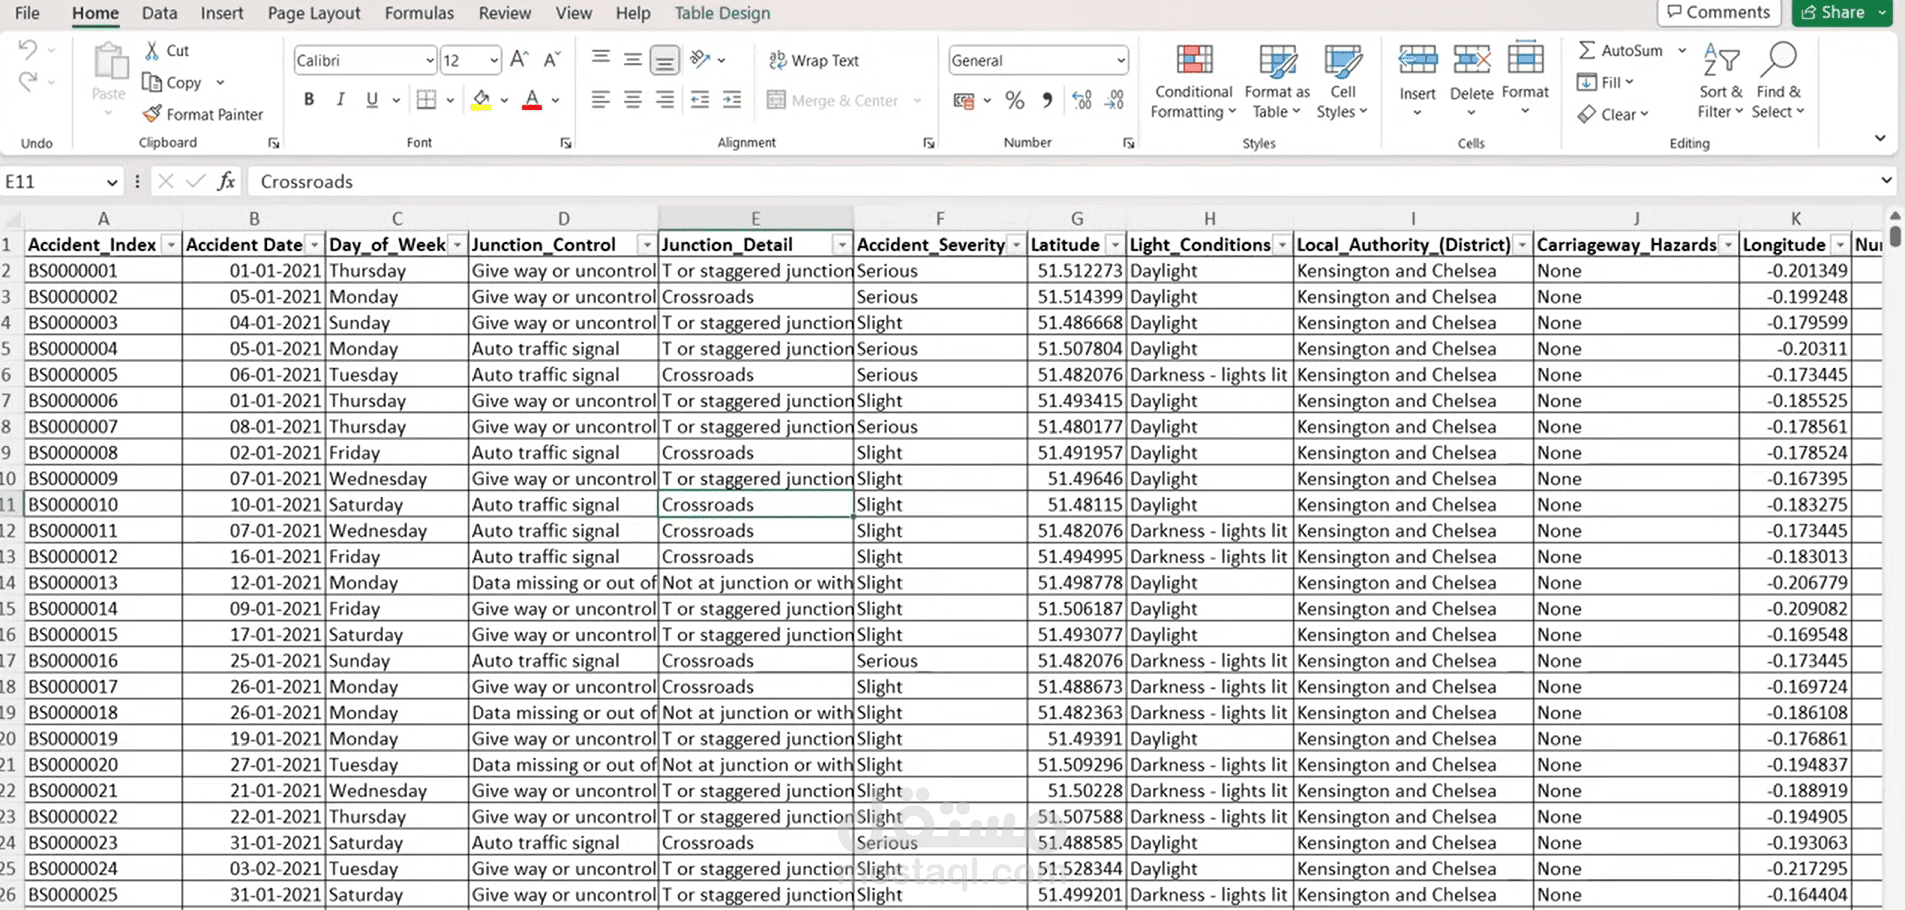Click the Format Painter icon
Viewport: 1905px width, 910px height.
point(152,114)
